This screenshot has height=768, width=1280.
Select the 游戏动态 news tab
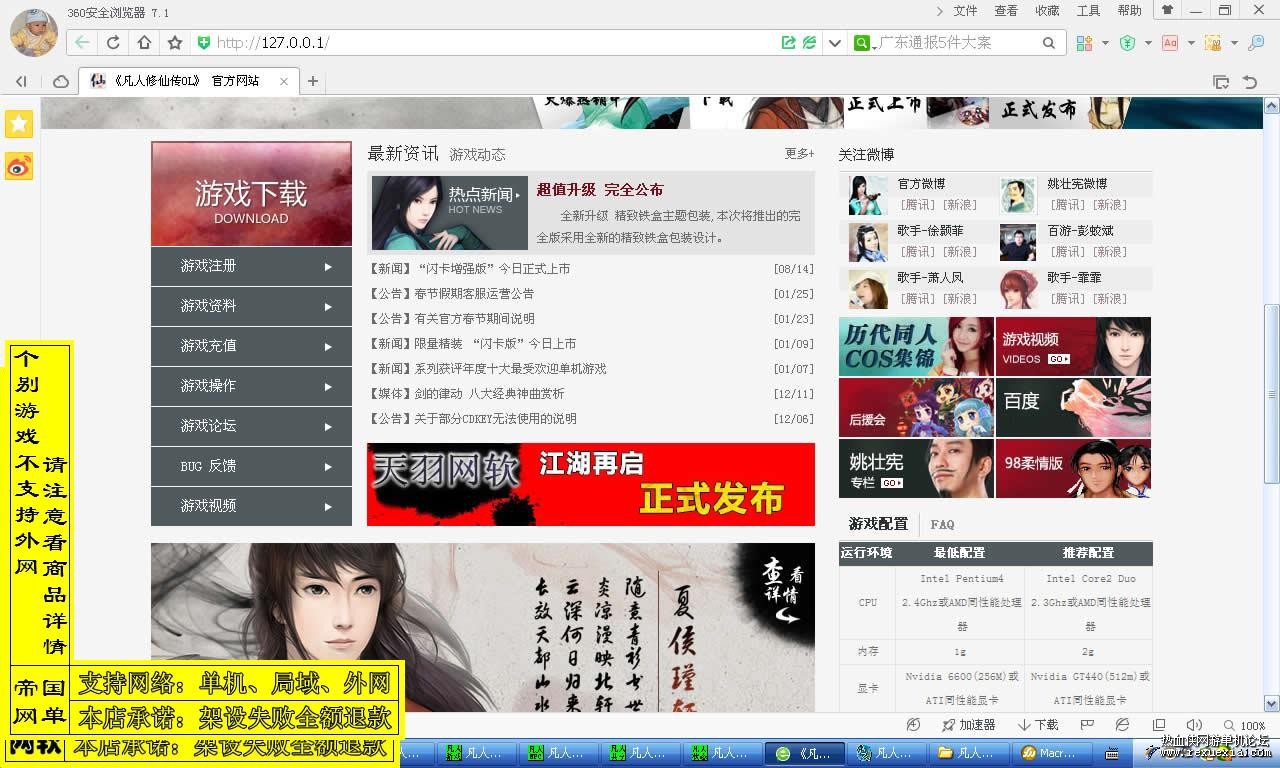[x=477, y=154]
